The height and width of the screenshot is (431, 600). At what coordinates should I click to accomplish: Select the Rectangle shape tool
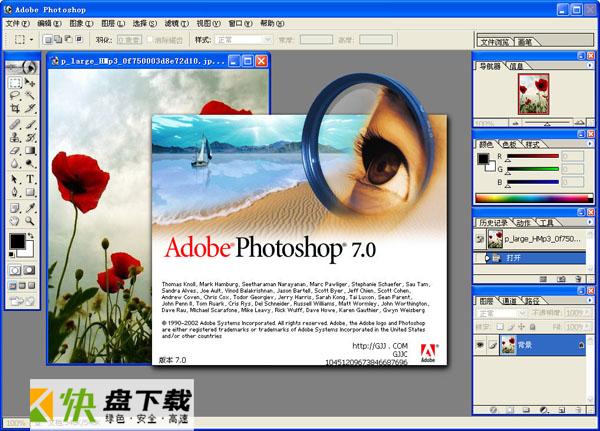point(30,192)
